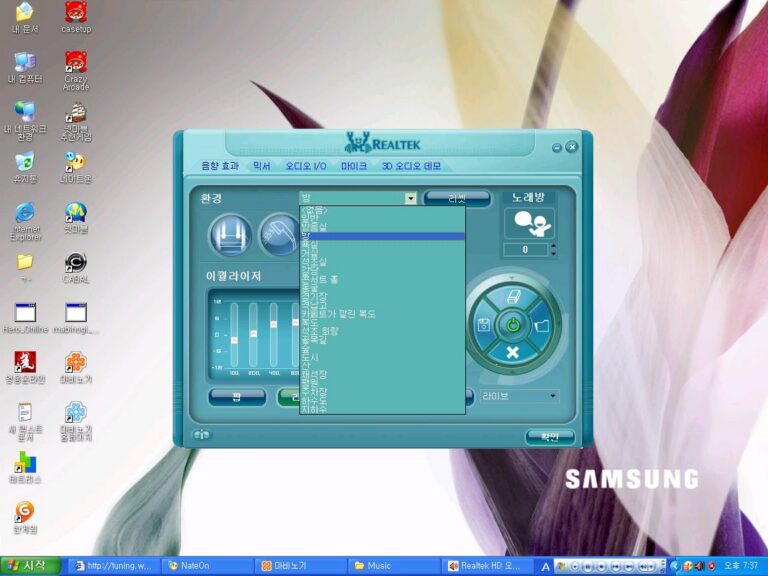Switch to the 음향 효과 tab
This screenshot has width=768, height=576.
coord(220,166)
